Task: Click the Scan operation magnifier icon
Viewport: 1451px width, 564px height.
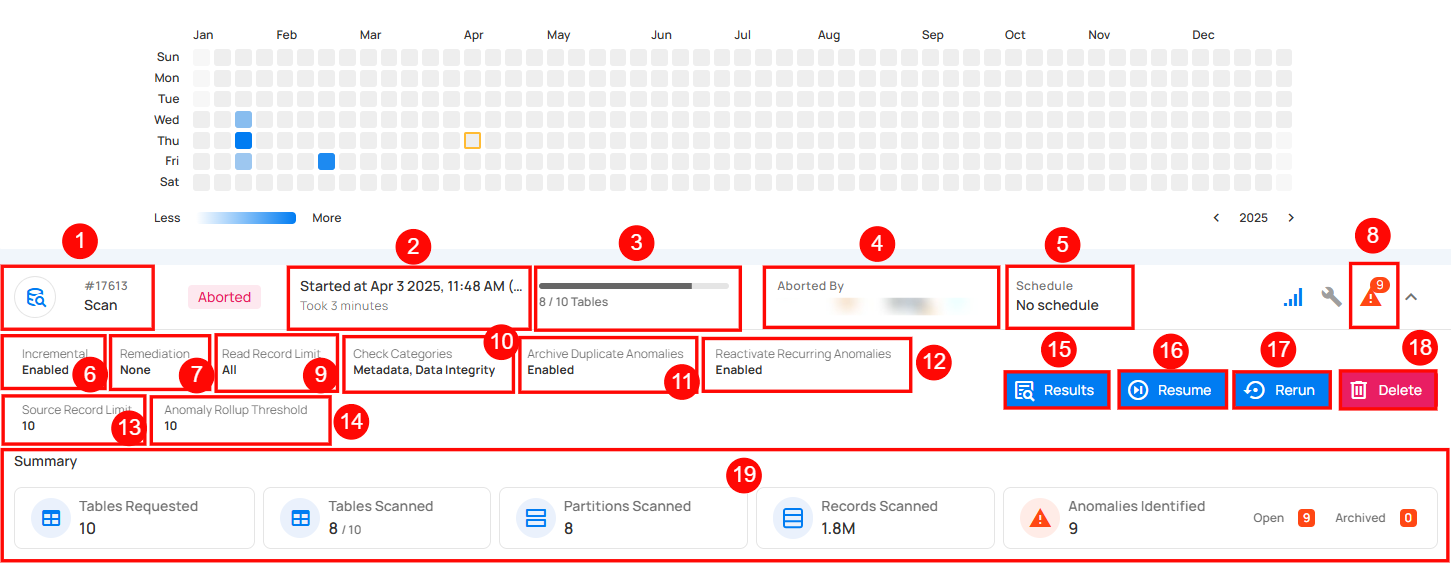Action: [36, 297]
